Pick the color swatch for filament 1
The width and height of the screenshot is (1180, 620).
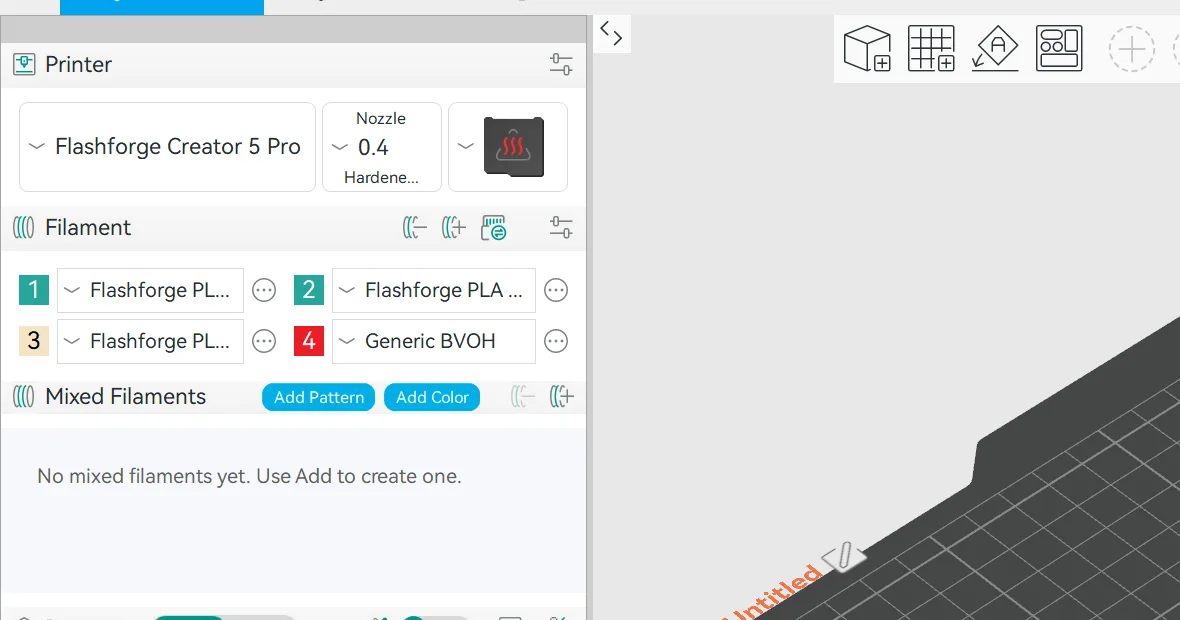[34, 290]
